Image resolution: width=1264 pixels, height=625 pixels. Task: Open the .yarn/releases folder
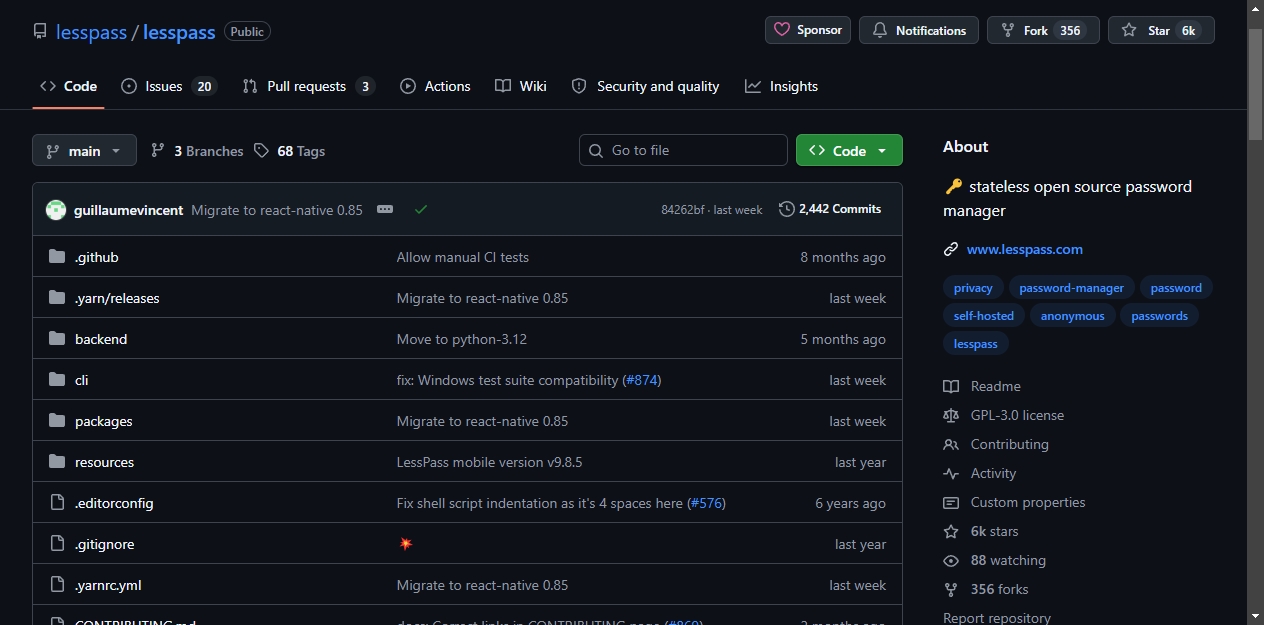117,298
